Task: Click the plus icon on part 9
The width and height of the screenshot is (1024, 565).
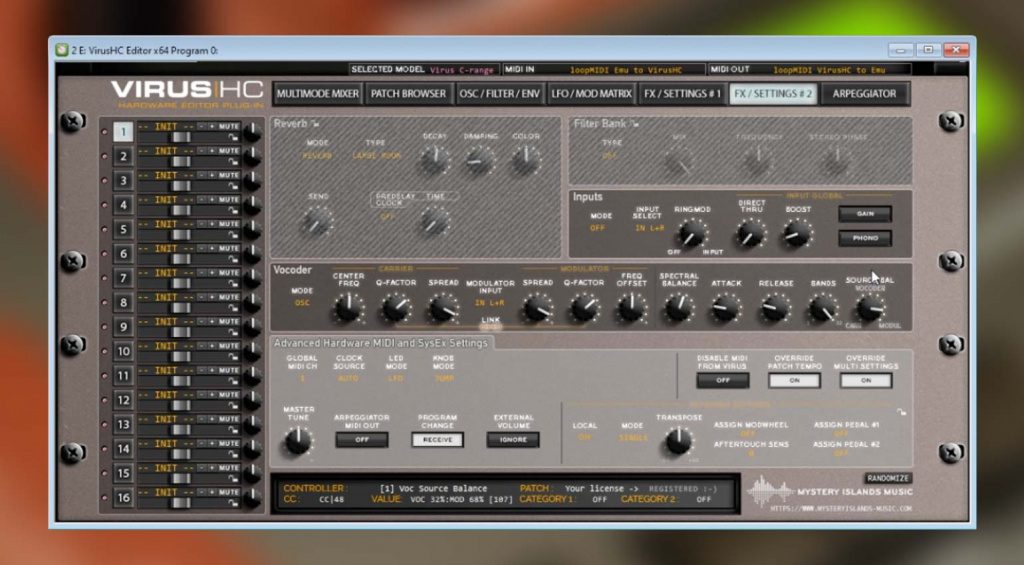Action: coord(212,321)
